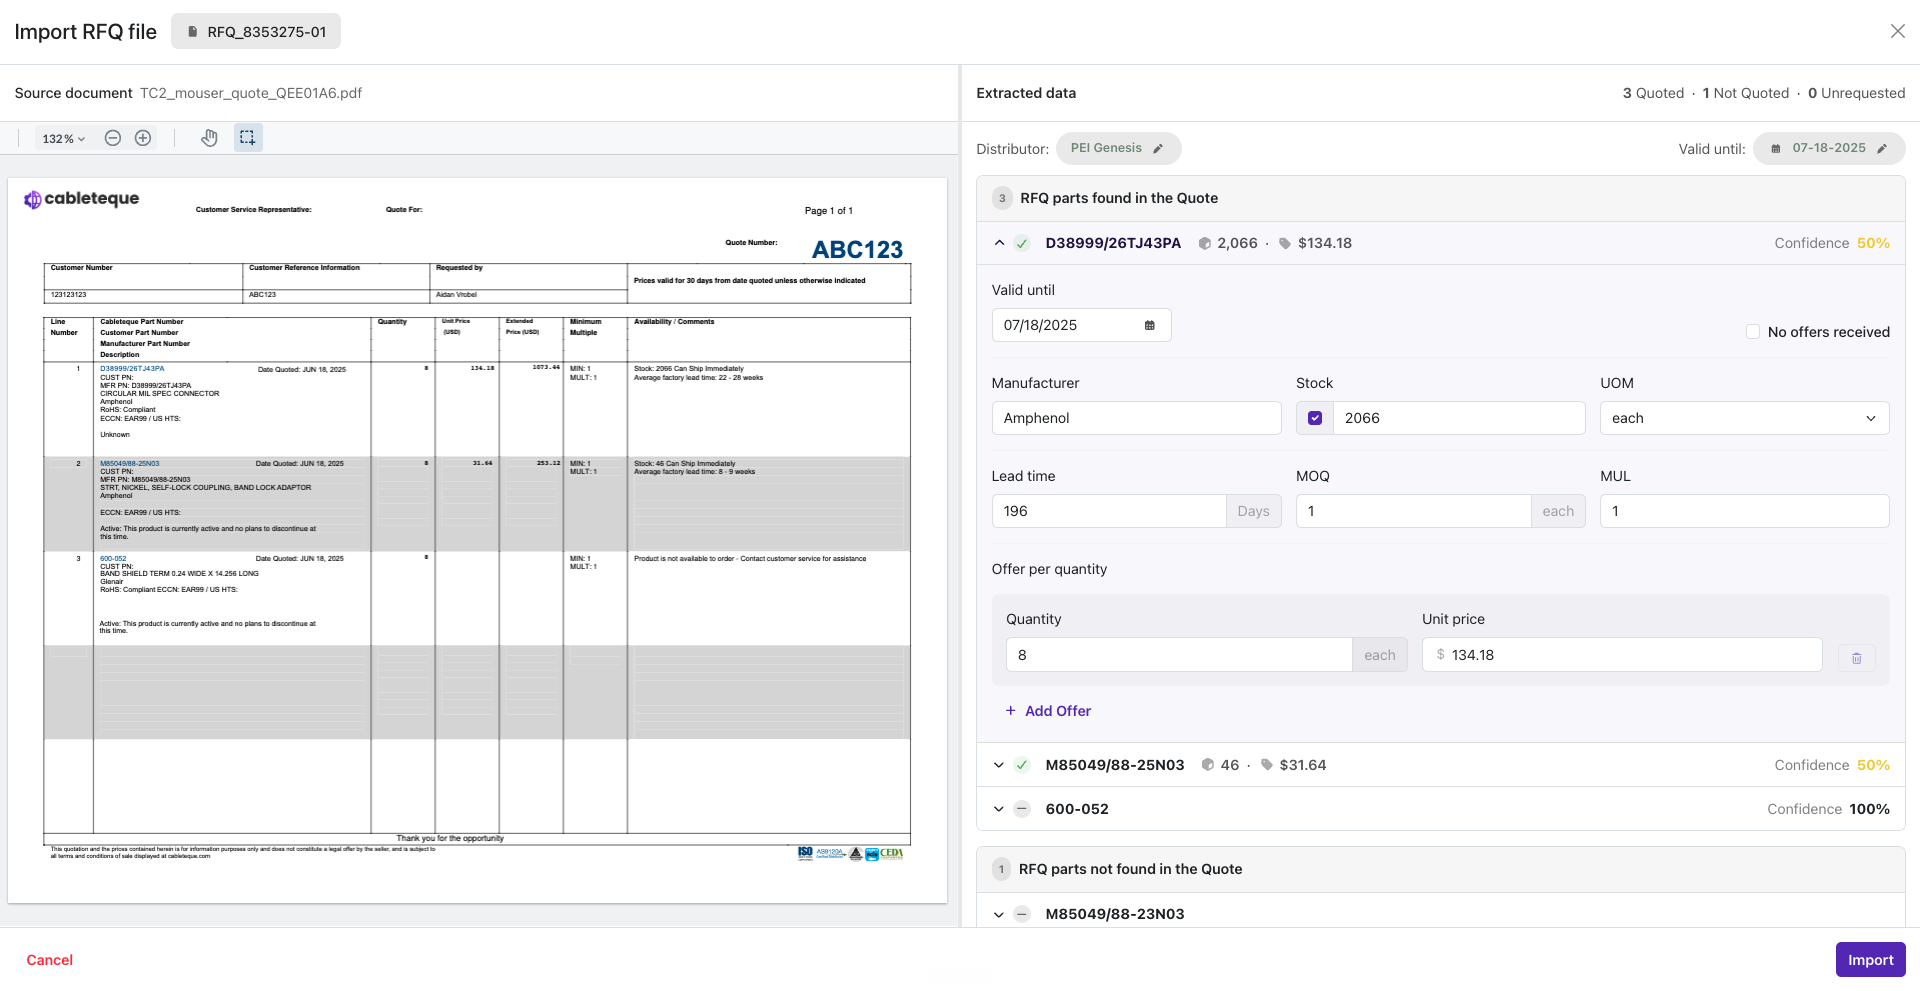This screenshot has height=991, width=1920.
Task: Click price tag icon beside $134.18
Action: (x=1285, y=243)
